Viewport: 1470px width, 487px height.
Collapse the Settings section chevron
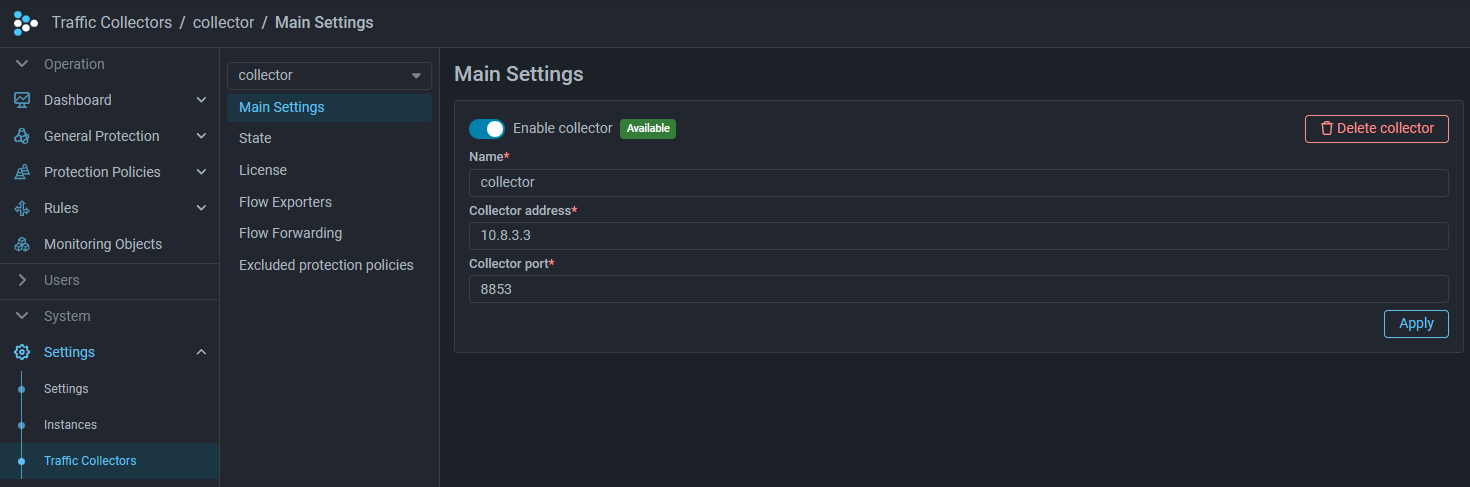[x=201, y=352]
